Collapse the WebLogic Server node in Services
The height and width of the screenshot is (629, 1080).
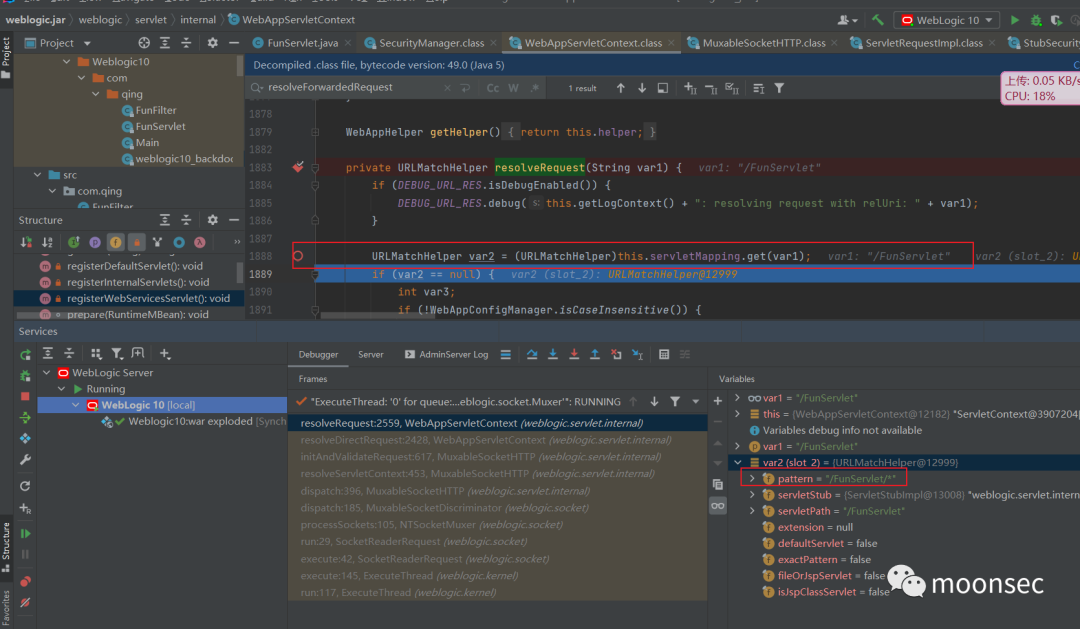[x=46, y=373]
